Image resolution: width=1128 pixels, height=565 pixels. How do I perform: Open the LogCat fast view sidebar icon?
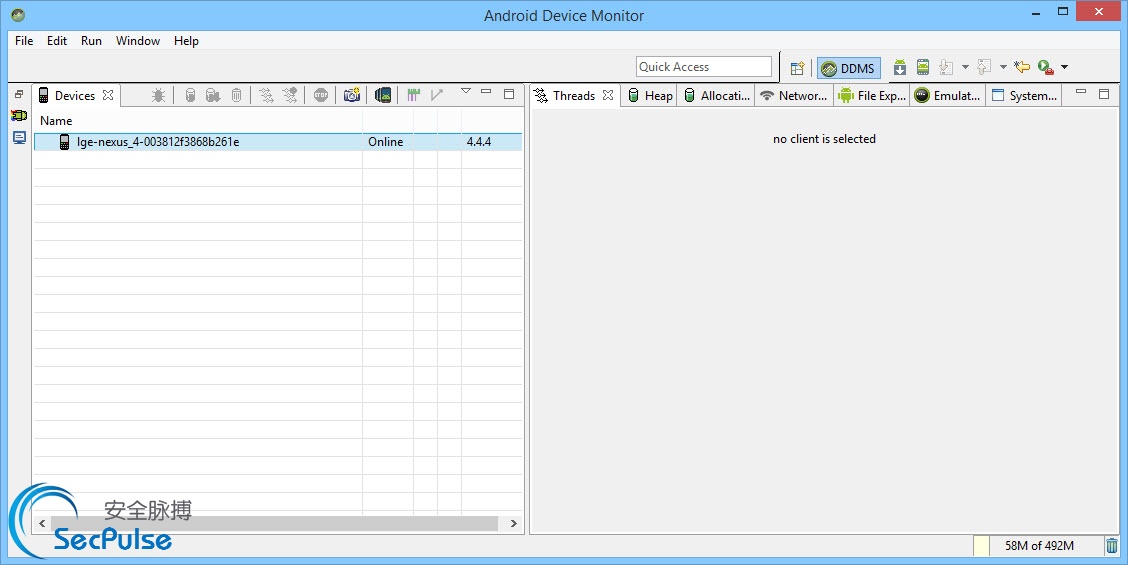(x=19, y=115)
